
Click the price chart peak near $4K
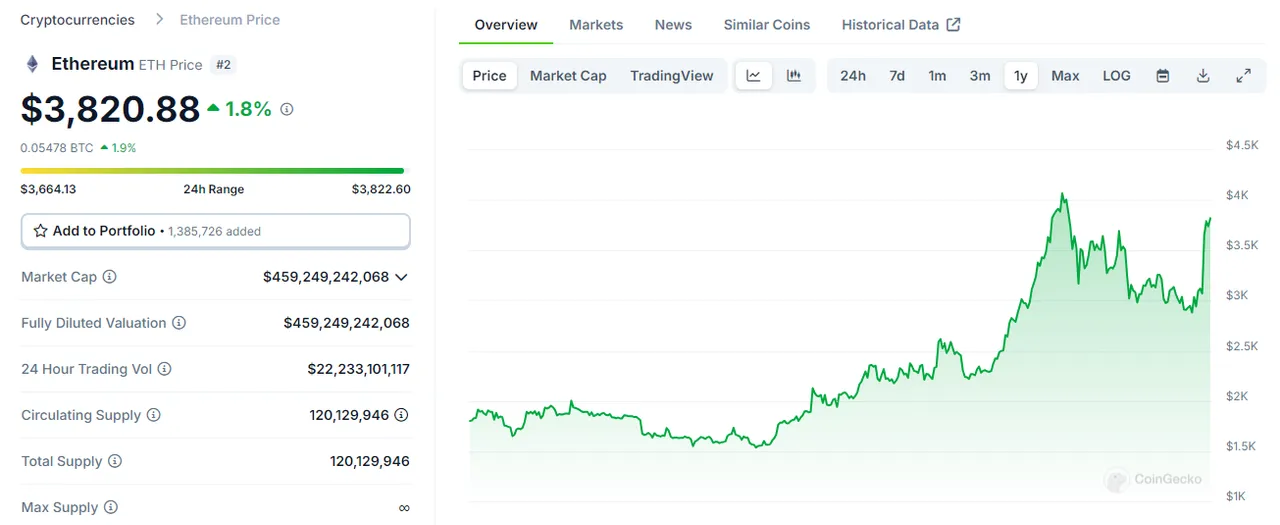1062,196
